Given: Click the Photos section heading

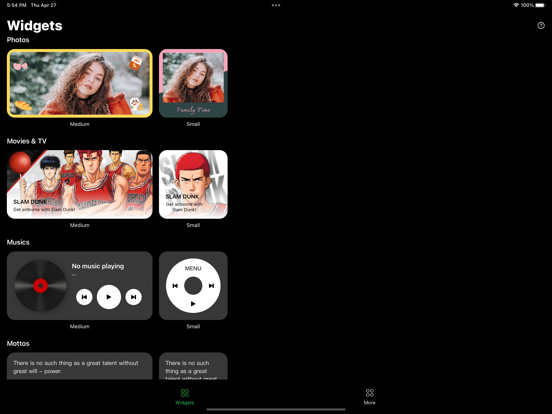Looking at the screenshot, I should (x=18, y=40).
